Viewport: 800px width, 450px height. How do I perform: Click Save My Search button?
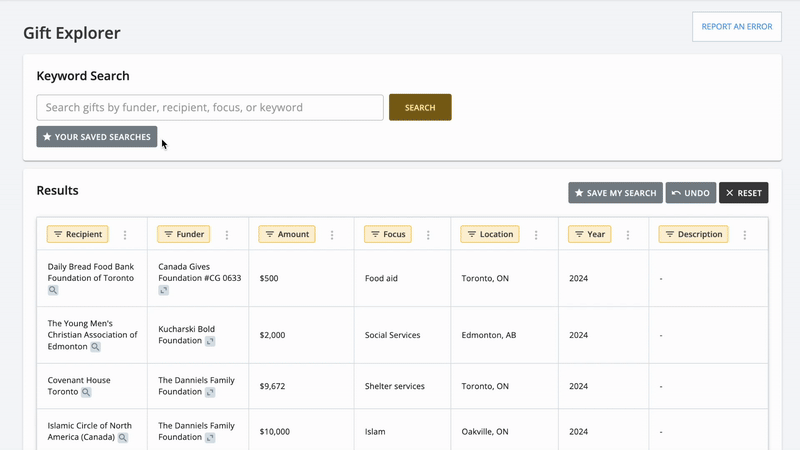coord(615,193)
